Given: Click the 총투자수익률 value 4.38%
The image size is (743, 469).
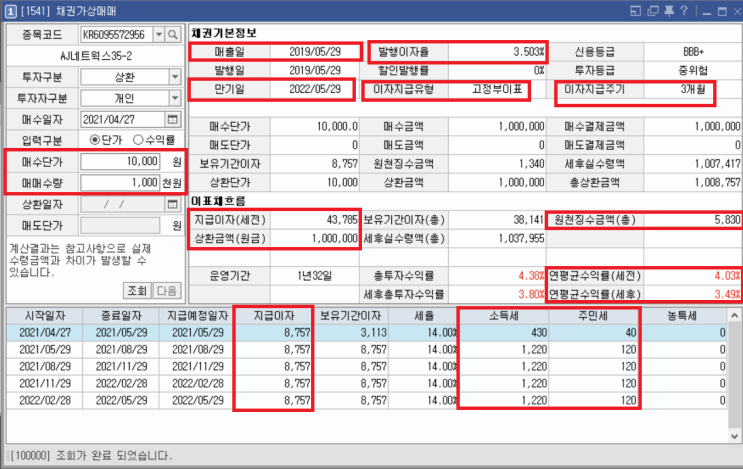Looking at the screenshot, I should tap(531, 276).
